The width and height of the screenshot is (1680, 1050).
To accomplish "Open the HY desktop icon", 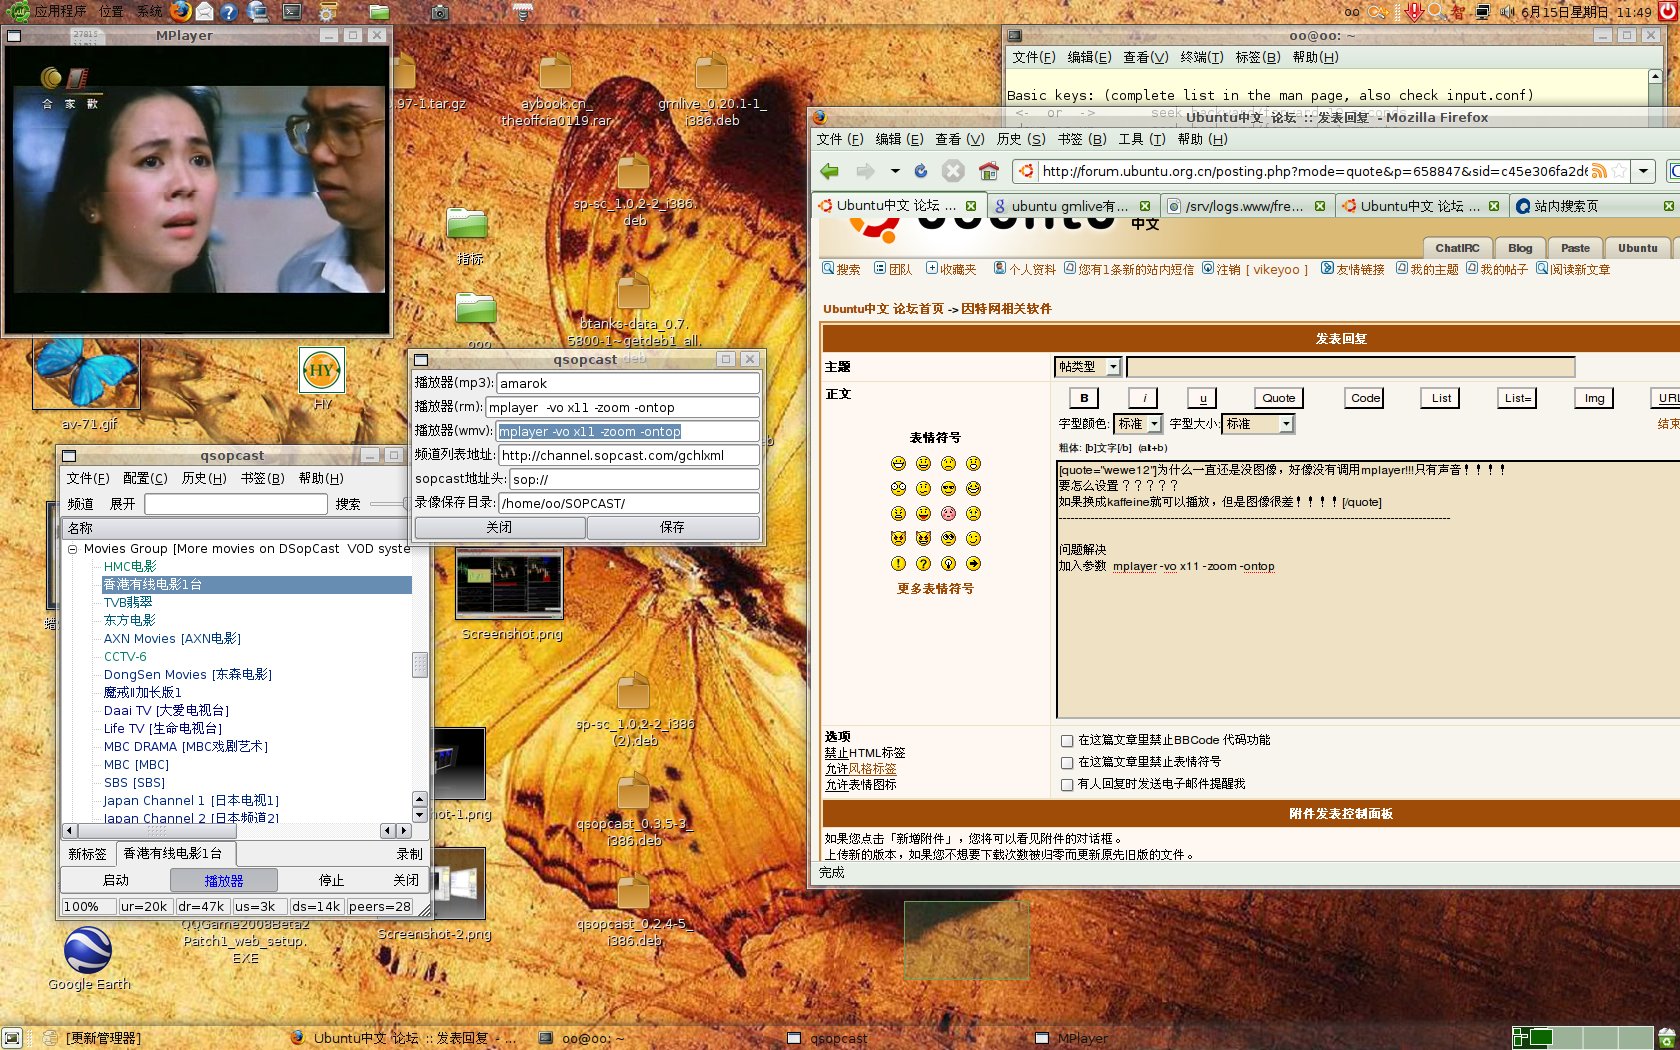I will coord(322,378).
